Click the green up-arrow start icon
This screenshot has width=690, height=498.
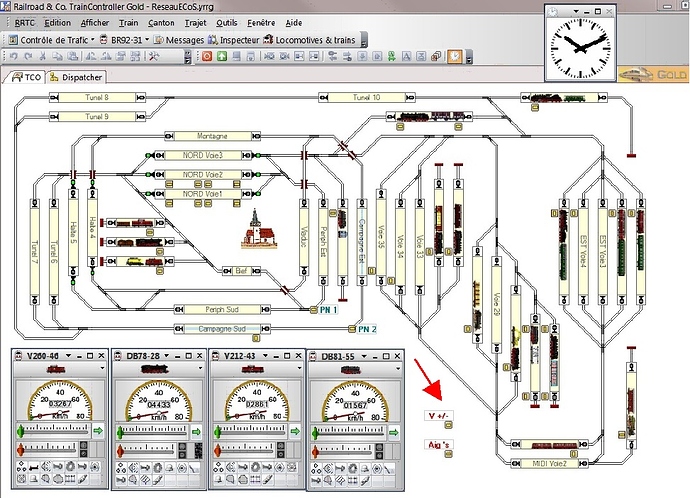[x=222, y=56]
